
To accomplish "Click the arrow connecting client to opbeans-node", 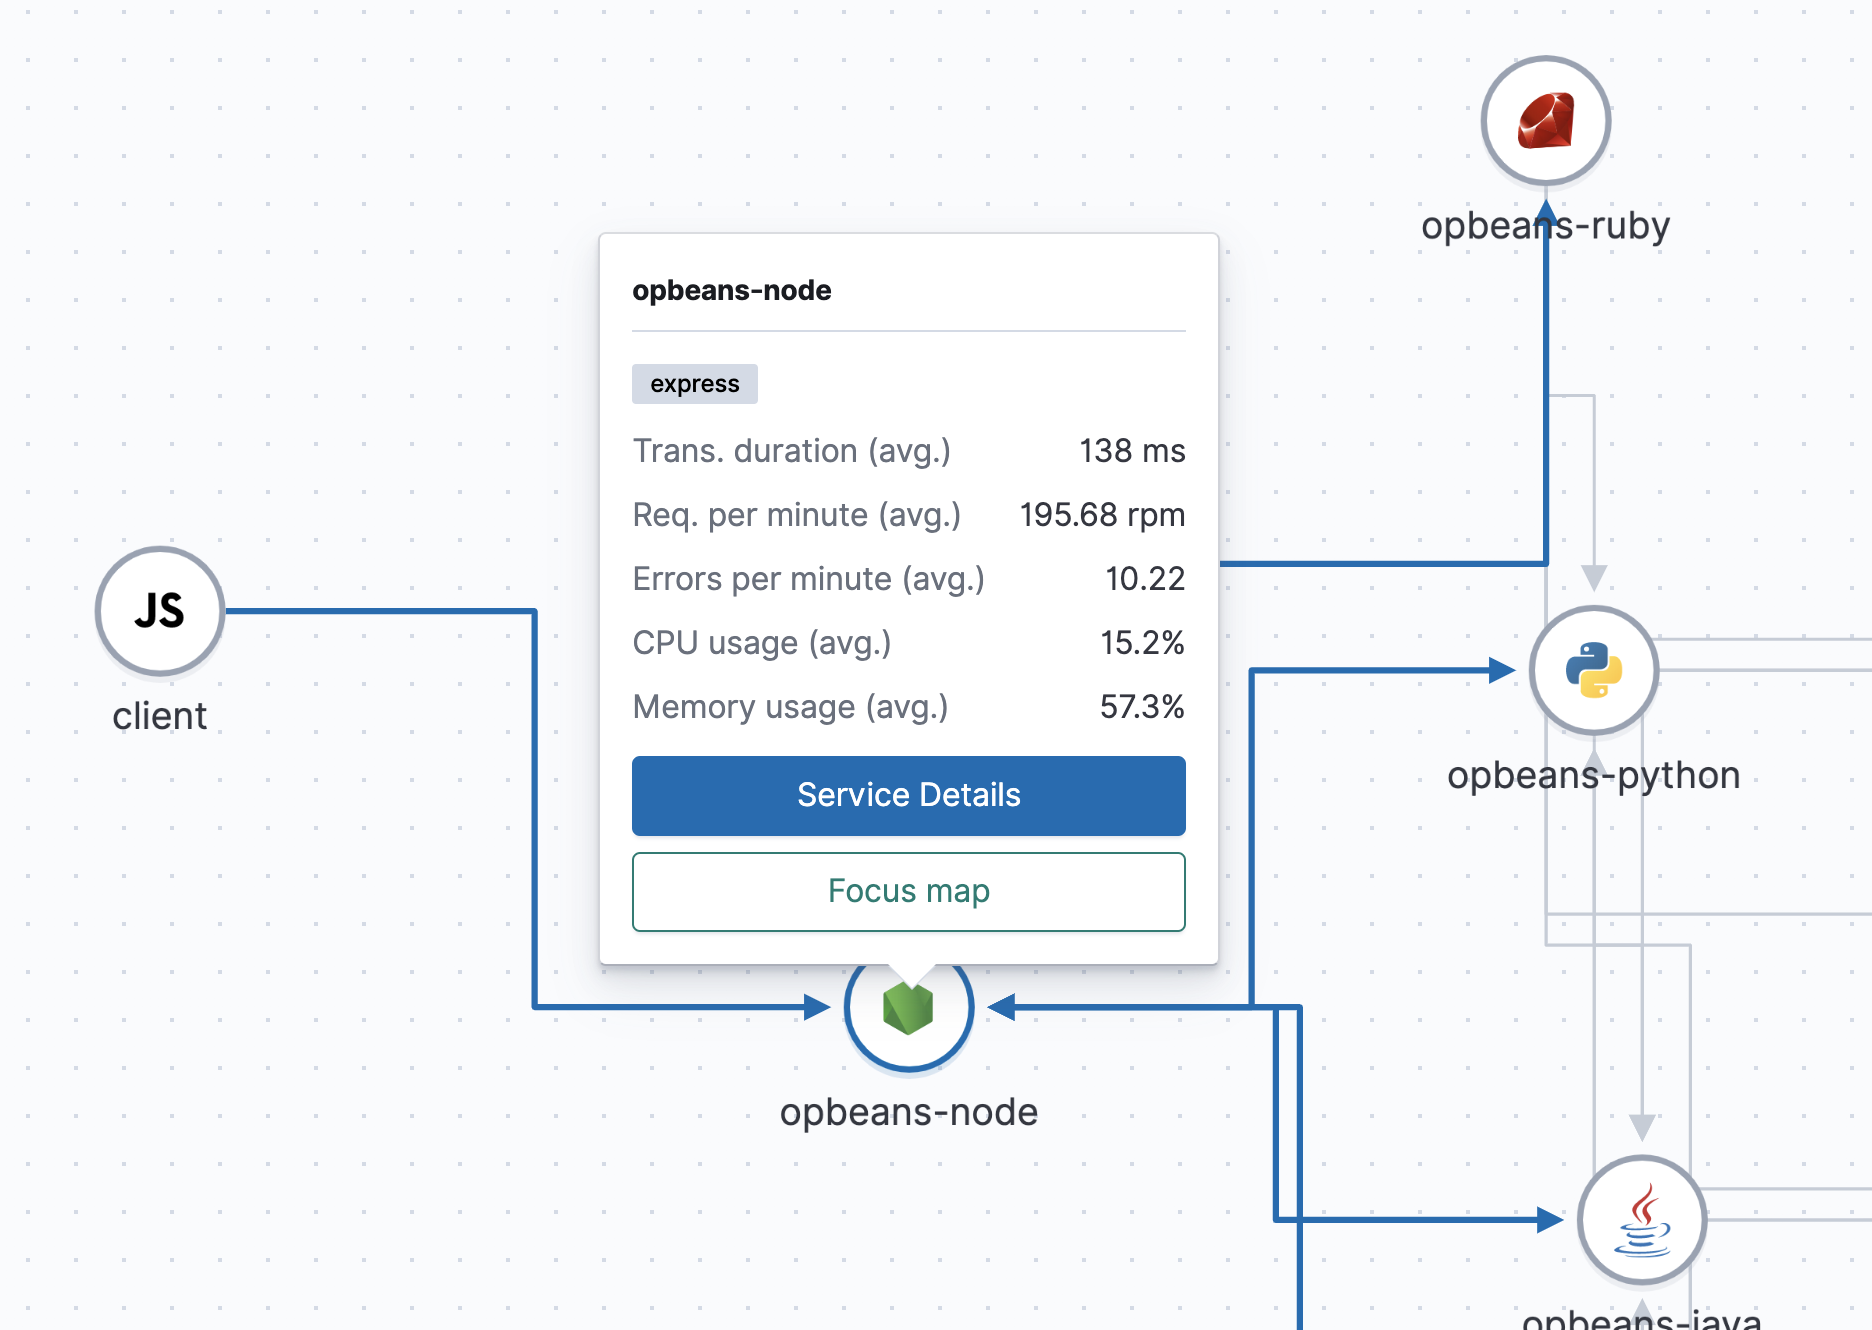I will pos(380,608).
